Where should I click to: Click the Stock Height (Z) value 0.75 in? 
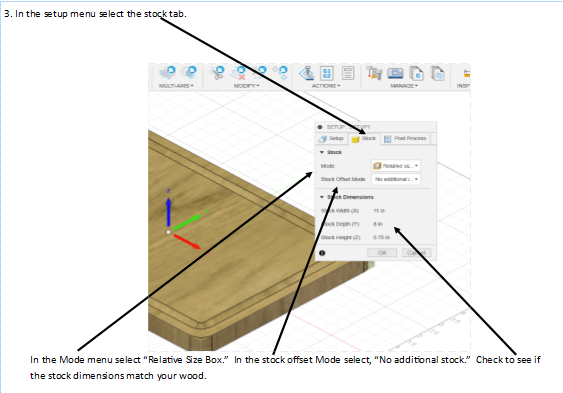(381, 237)
